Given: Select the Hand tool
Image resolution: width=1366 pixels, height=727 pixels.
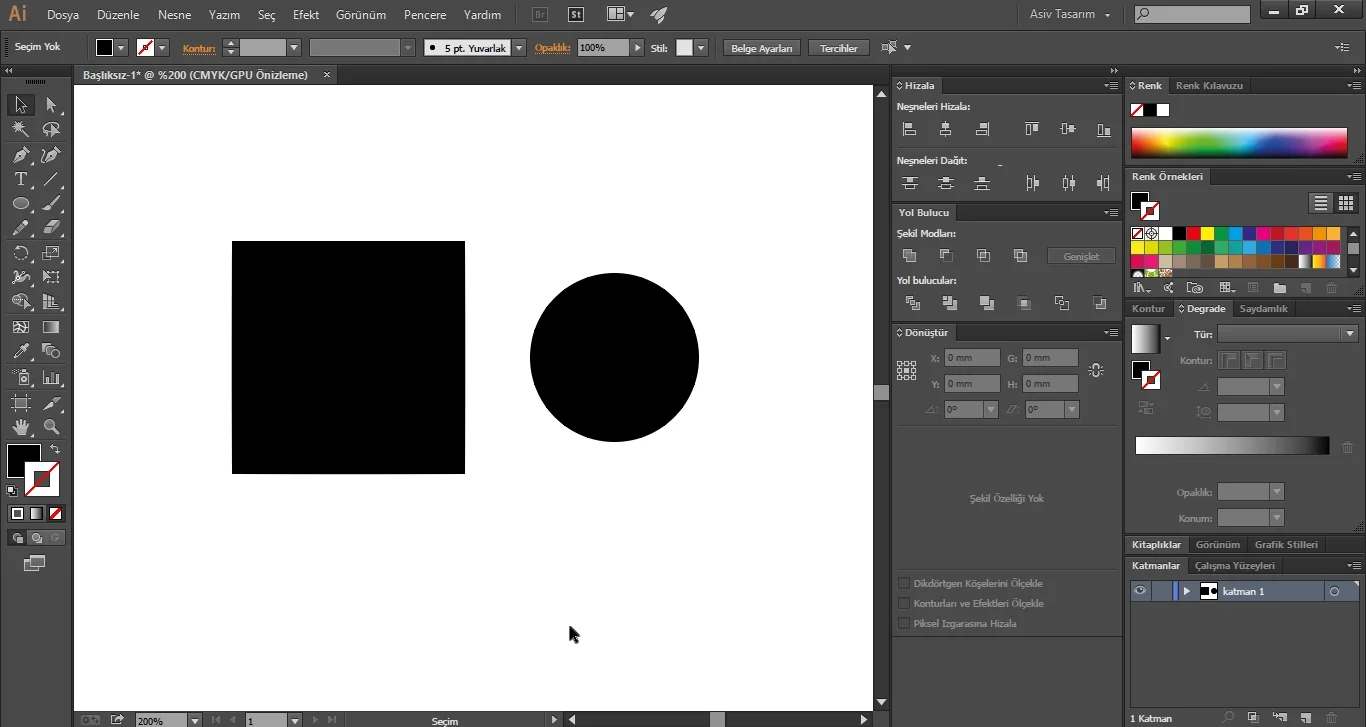Looking at the screenshot, I should tap(20, 427).
